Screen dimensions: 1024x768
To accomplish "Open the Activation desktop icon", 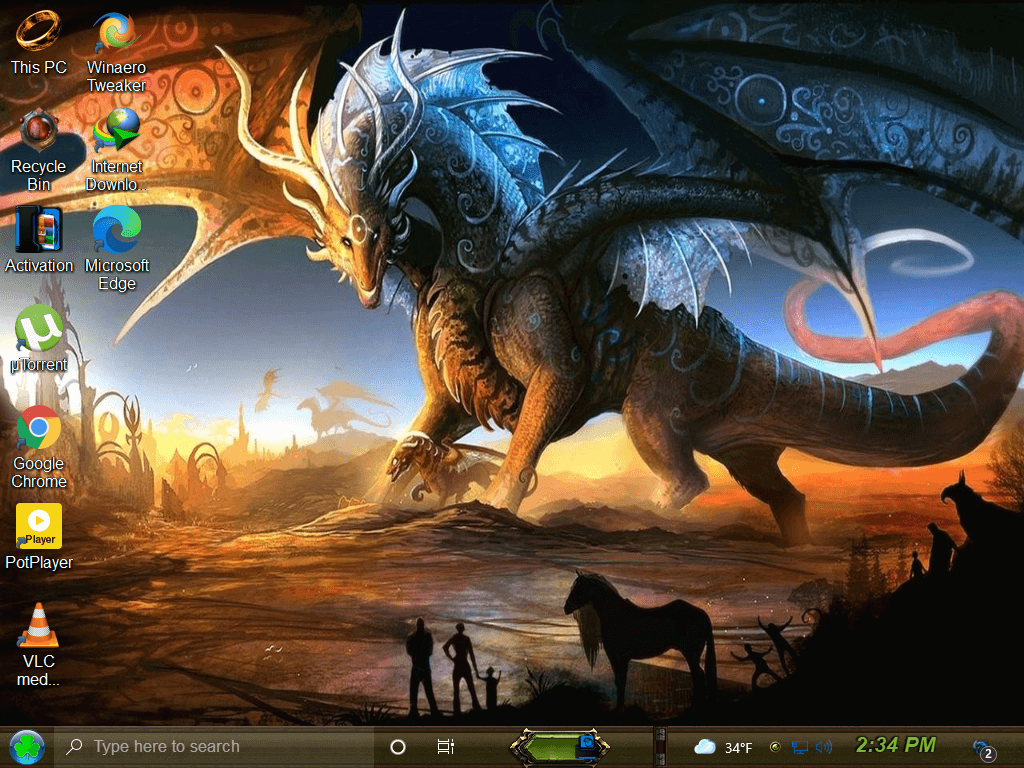I will [39, 240].
